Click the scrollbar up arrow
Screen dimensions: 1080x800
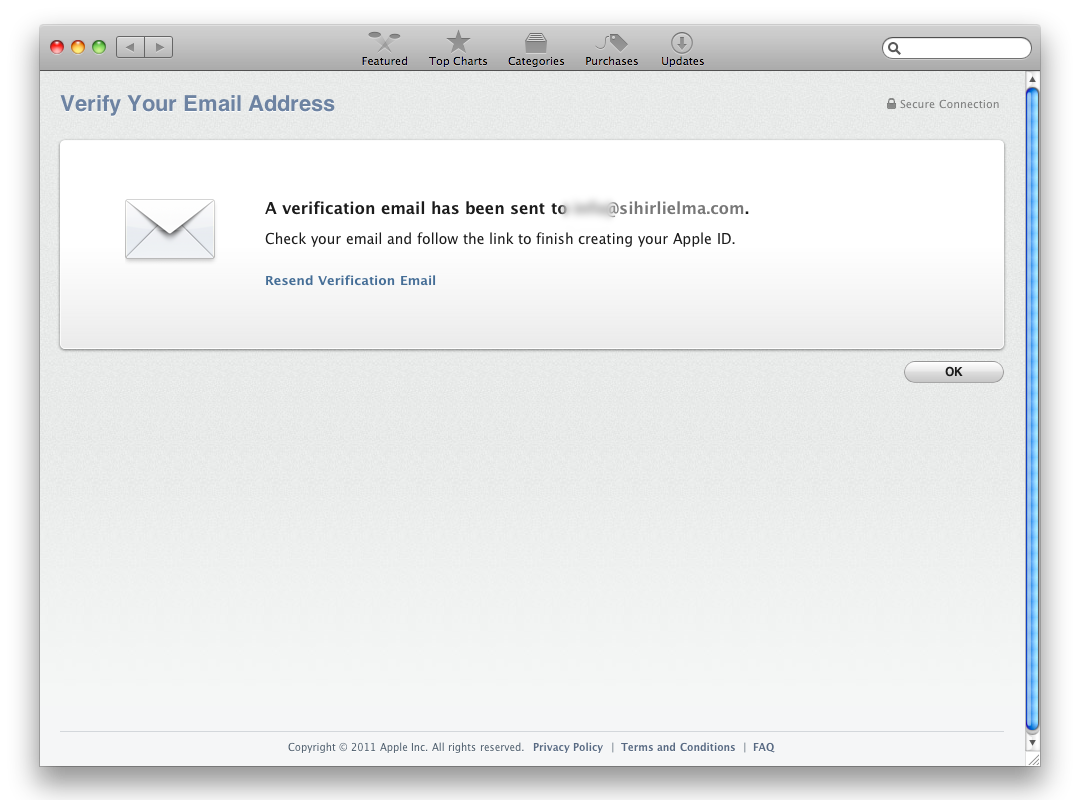pos(1032,79)
